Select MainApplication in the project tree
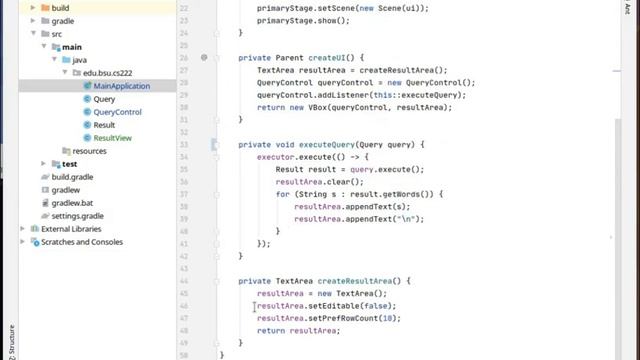This screenshot has width=640, height=360. [x=122, y=86]
